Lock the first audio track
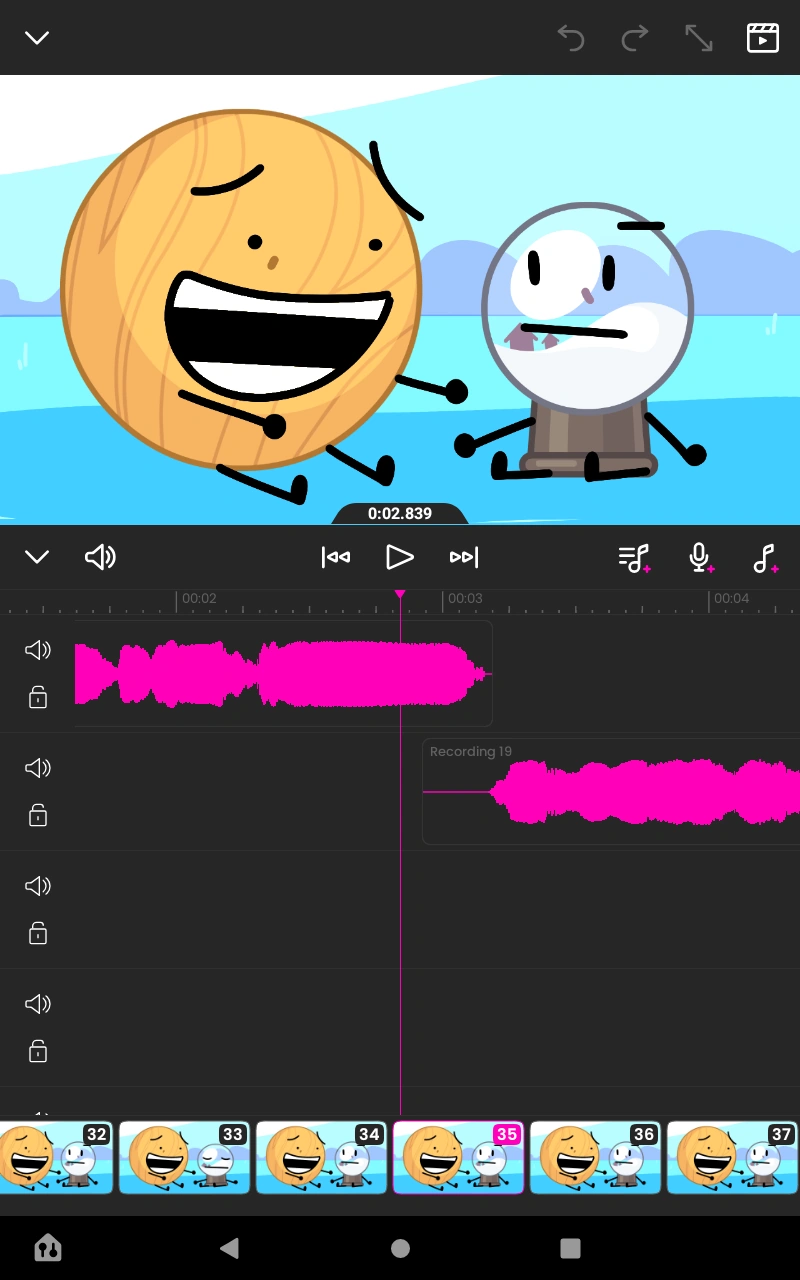This screenshot has height=1280, width=800. tap(38, 697)
